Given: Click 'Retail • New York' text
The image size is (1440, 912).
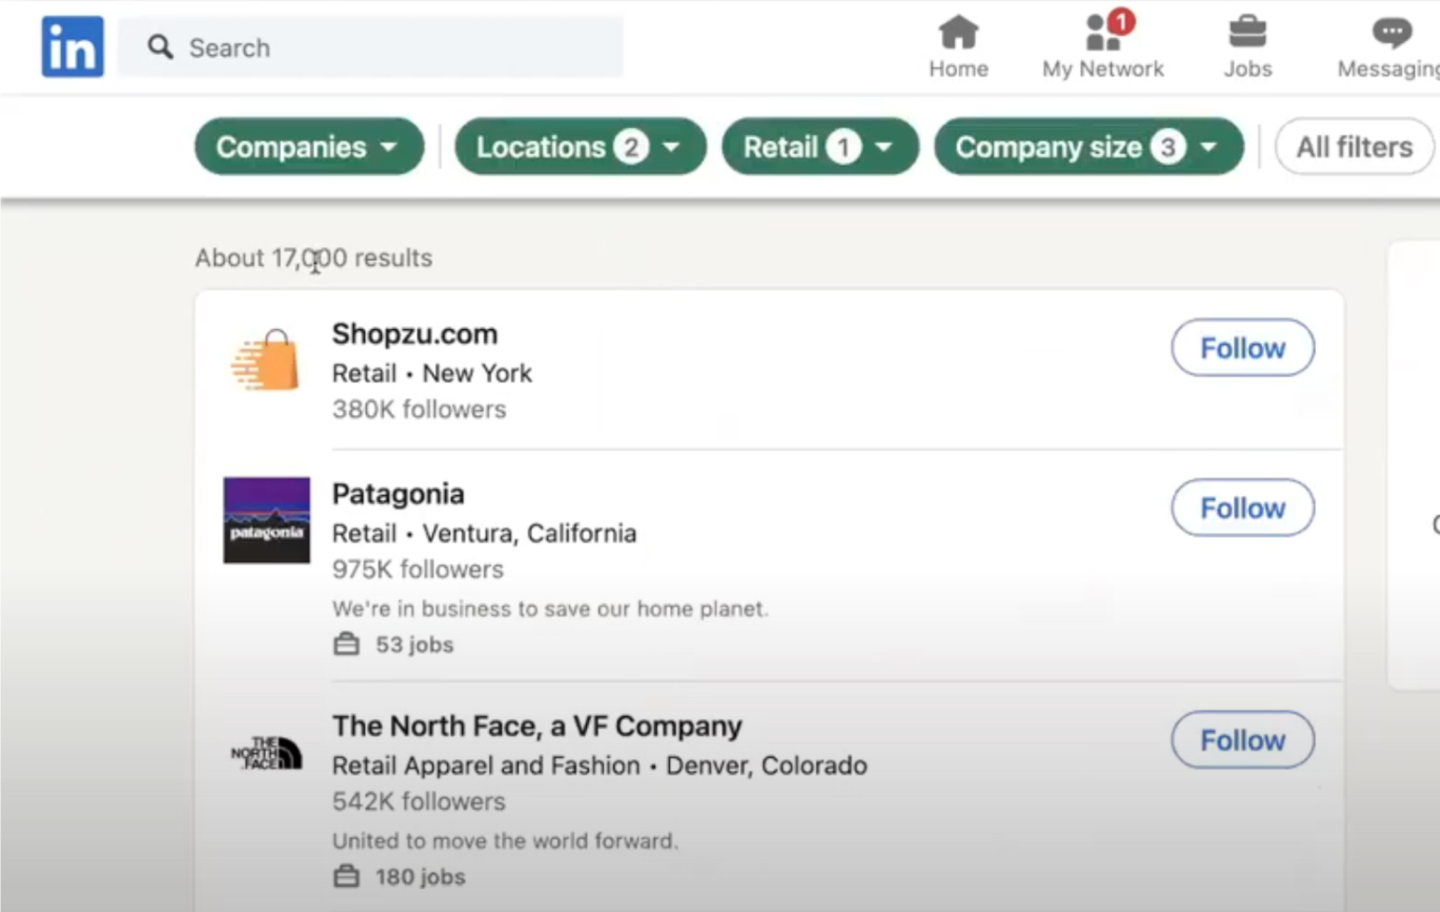Looking at the screenshot, I should click(432, 373).
